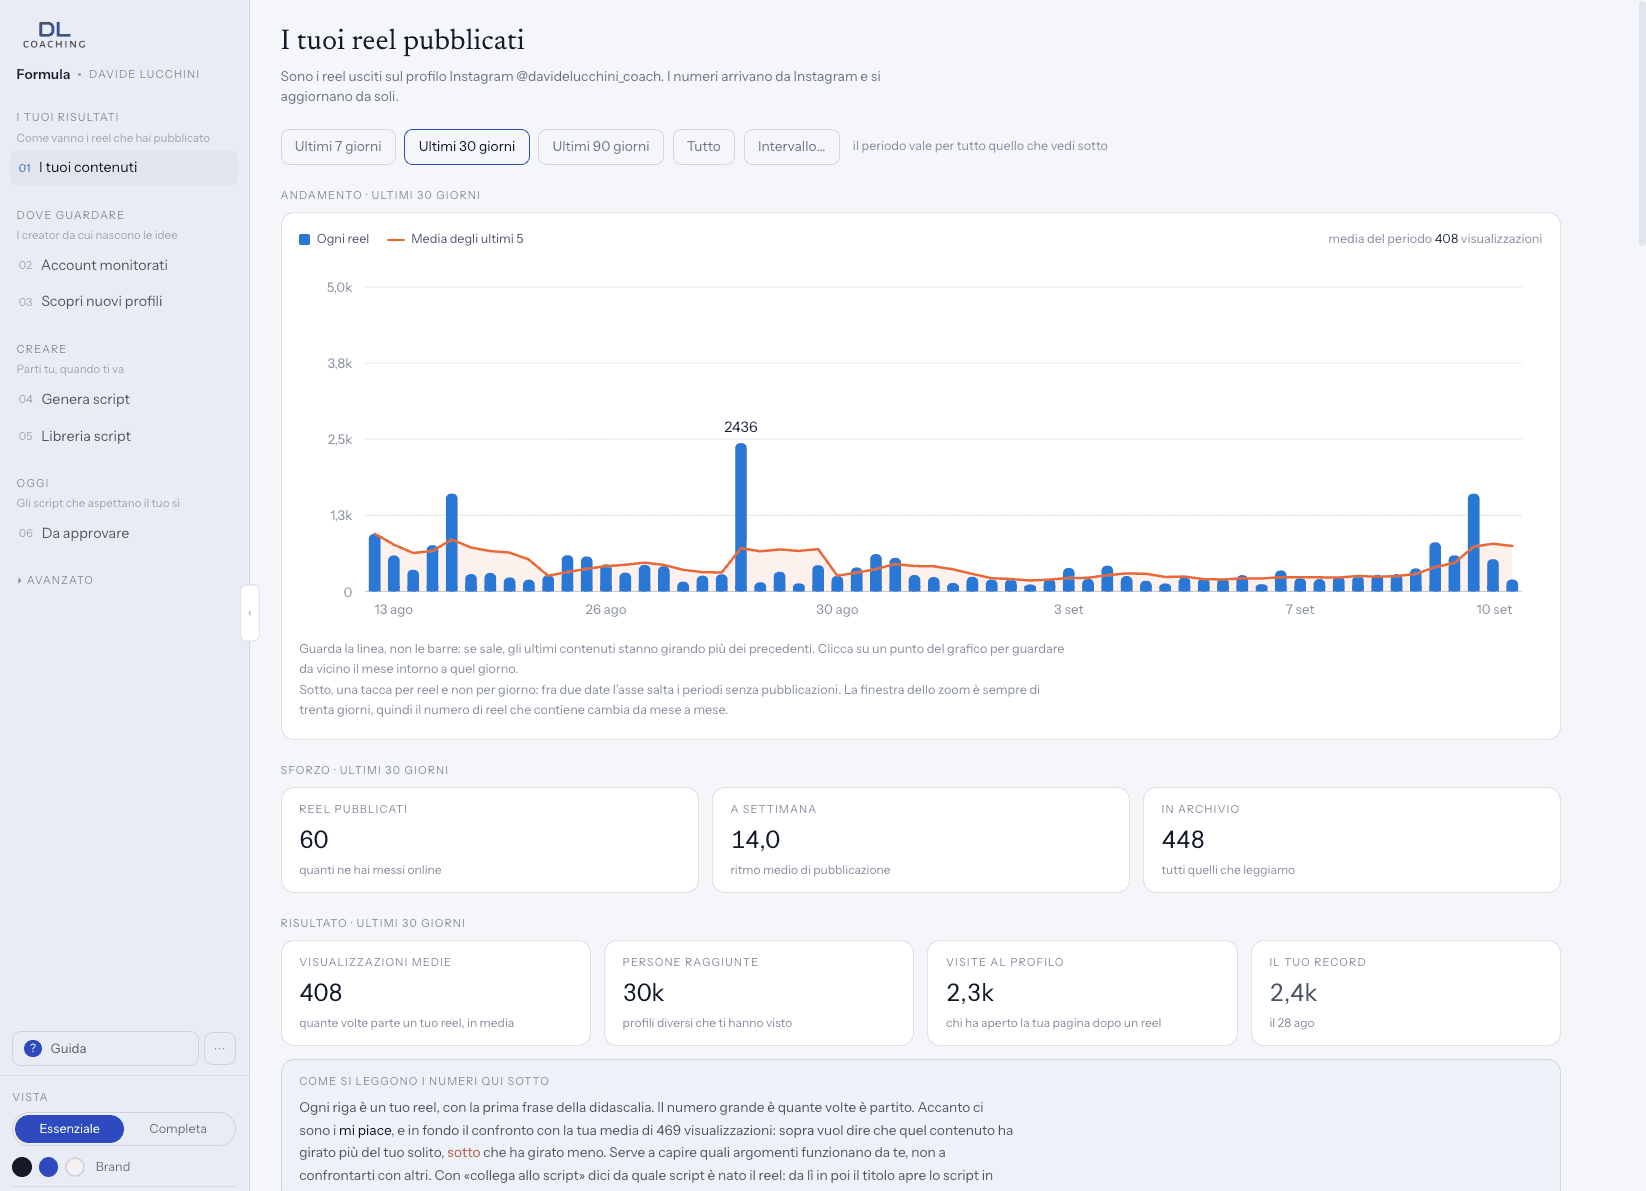Open the Intervallo custom range picker
1646x1191 pixels.
[x=792, y=147]
